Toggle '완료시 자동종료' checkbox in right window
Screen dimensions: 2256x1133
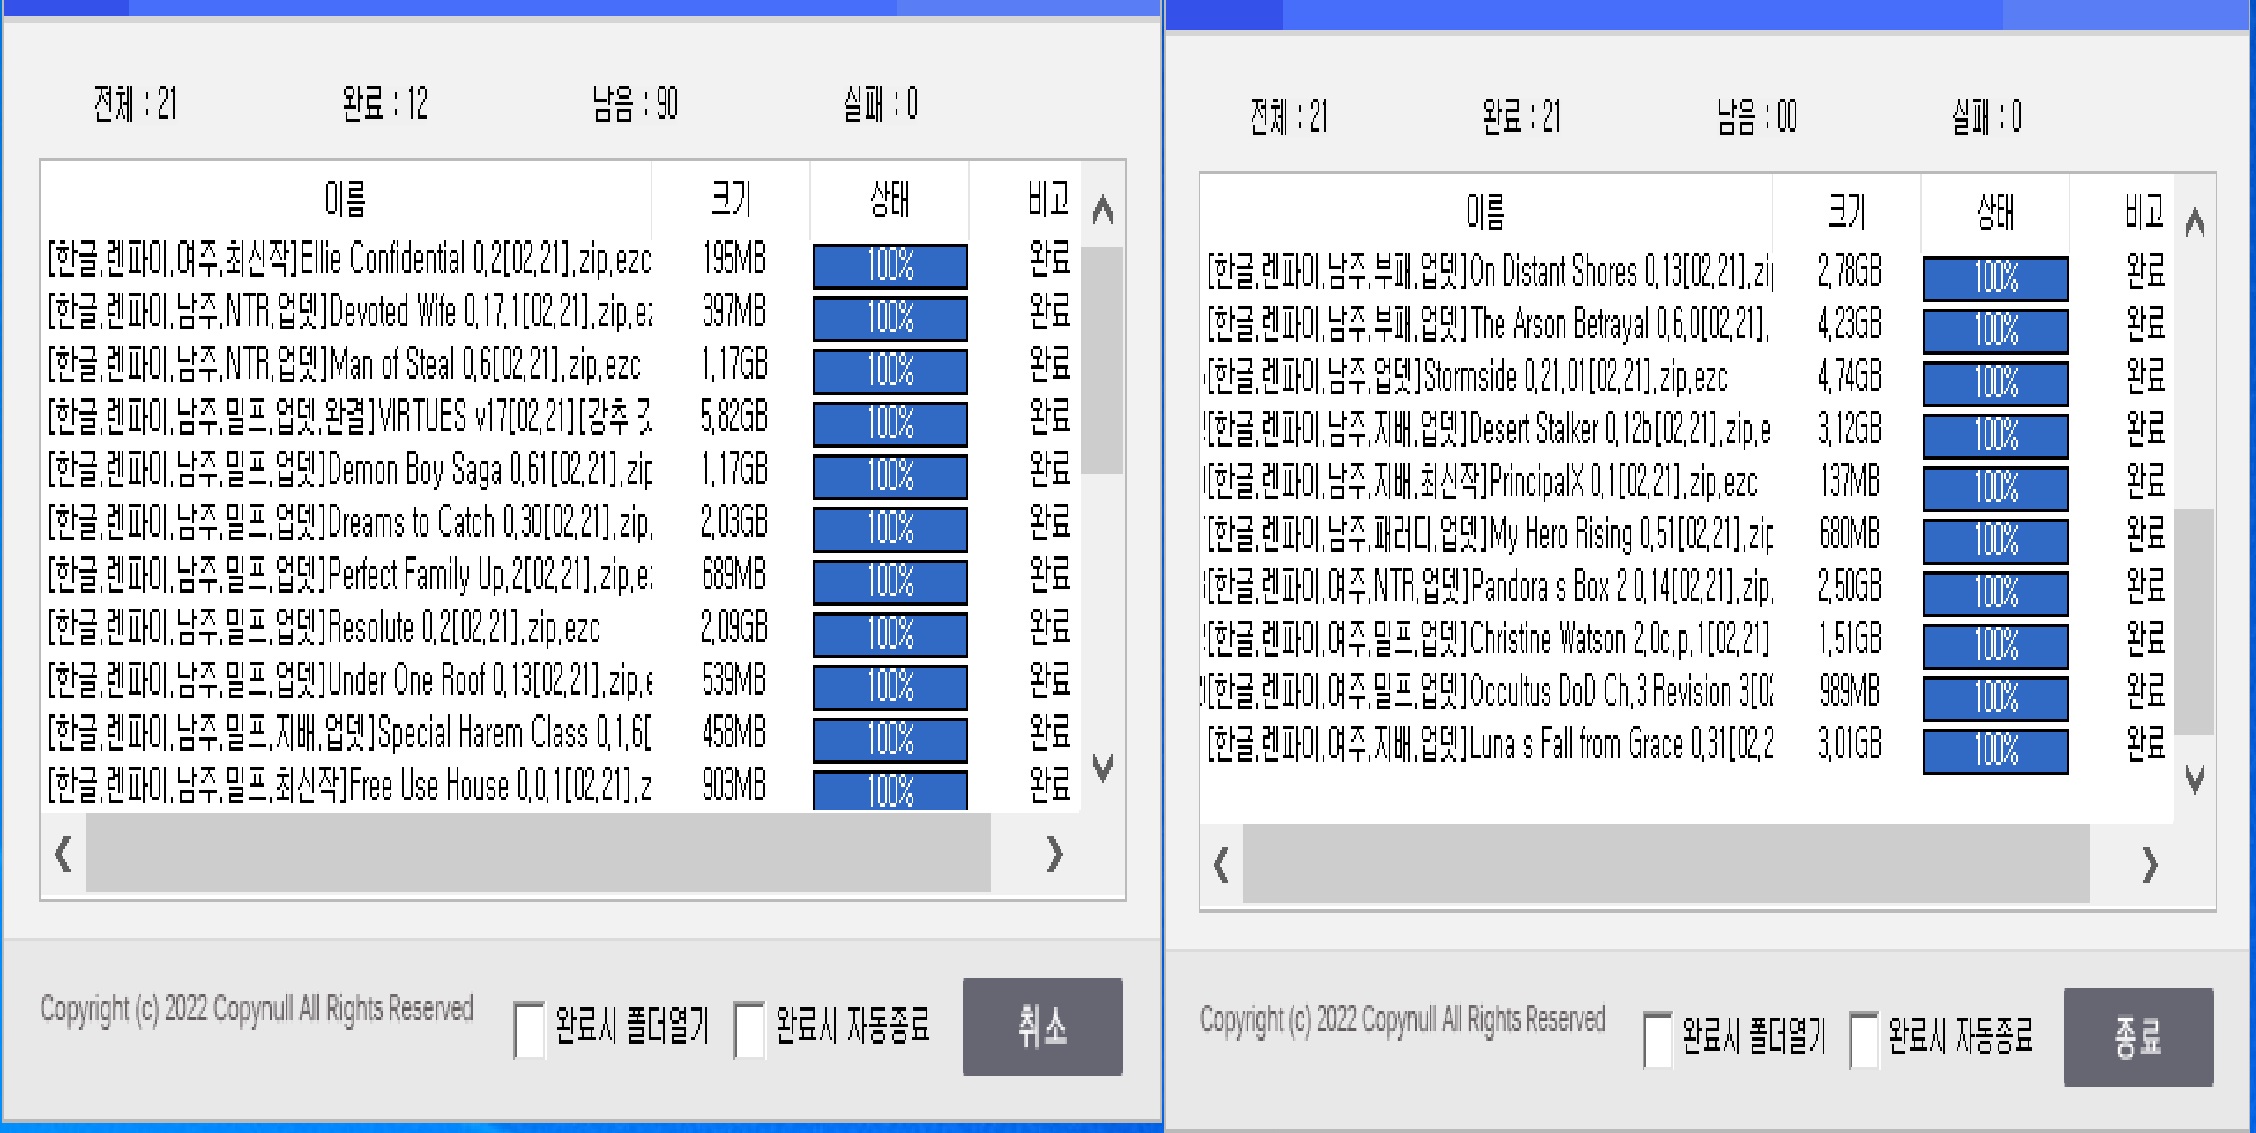tap(1863, 1039)
